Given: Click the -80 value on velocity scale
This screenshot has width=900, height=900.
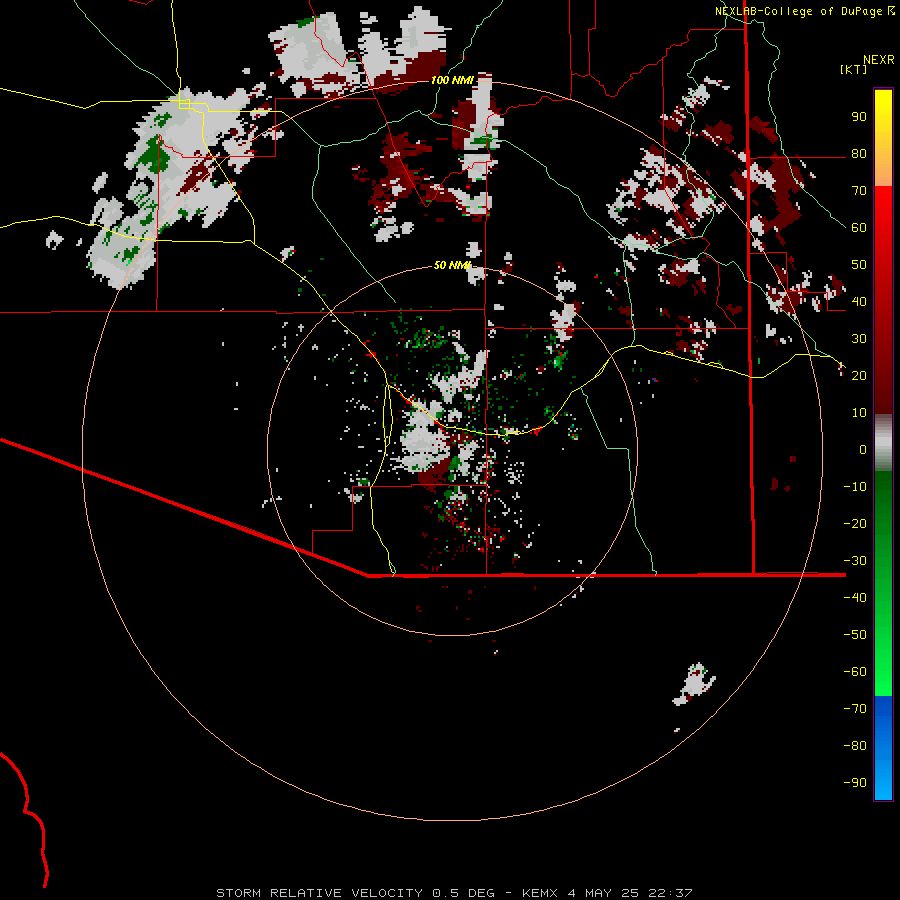Looking at the screenshot, I should coord(855,746).
